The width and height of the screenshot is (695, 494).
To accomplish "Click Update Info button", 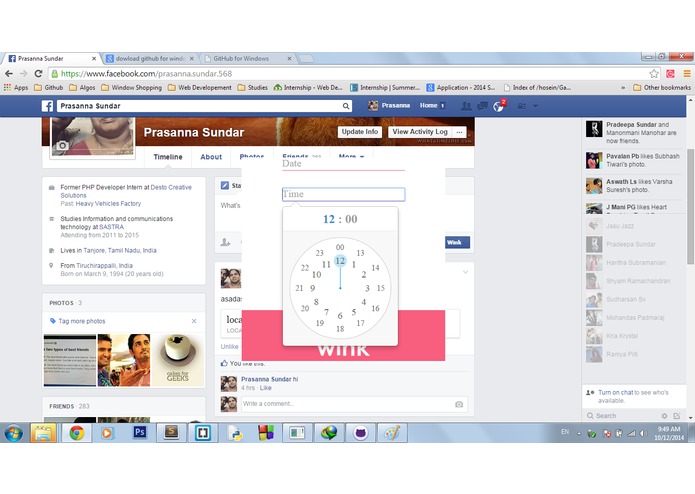I will [359, 132].
